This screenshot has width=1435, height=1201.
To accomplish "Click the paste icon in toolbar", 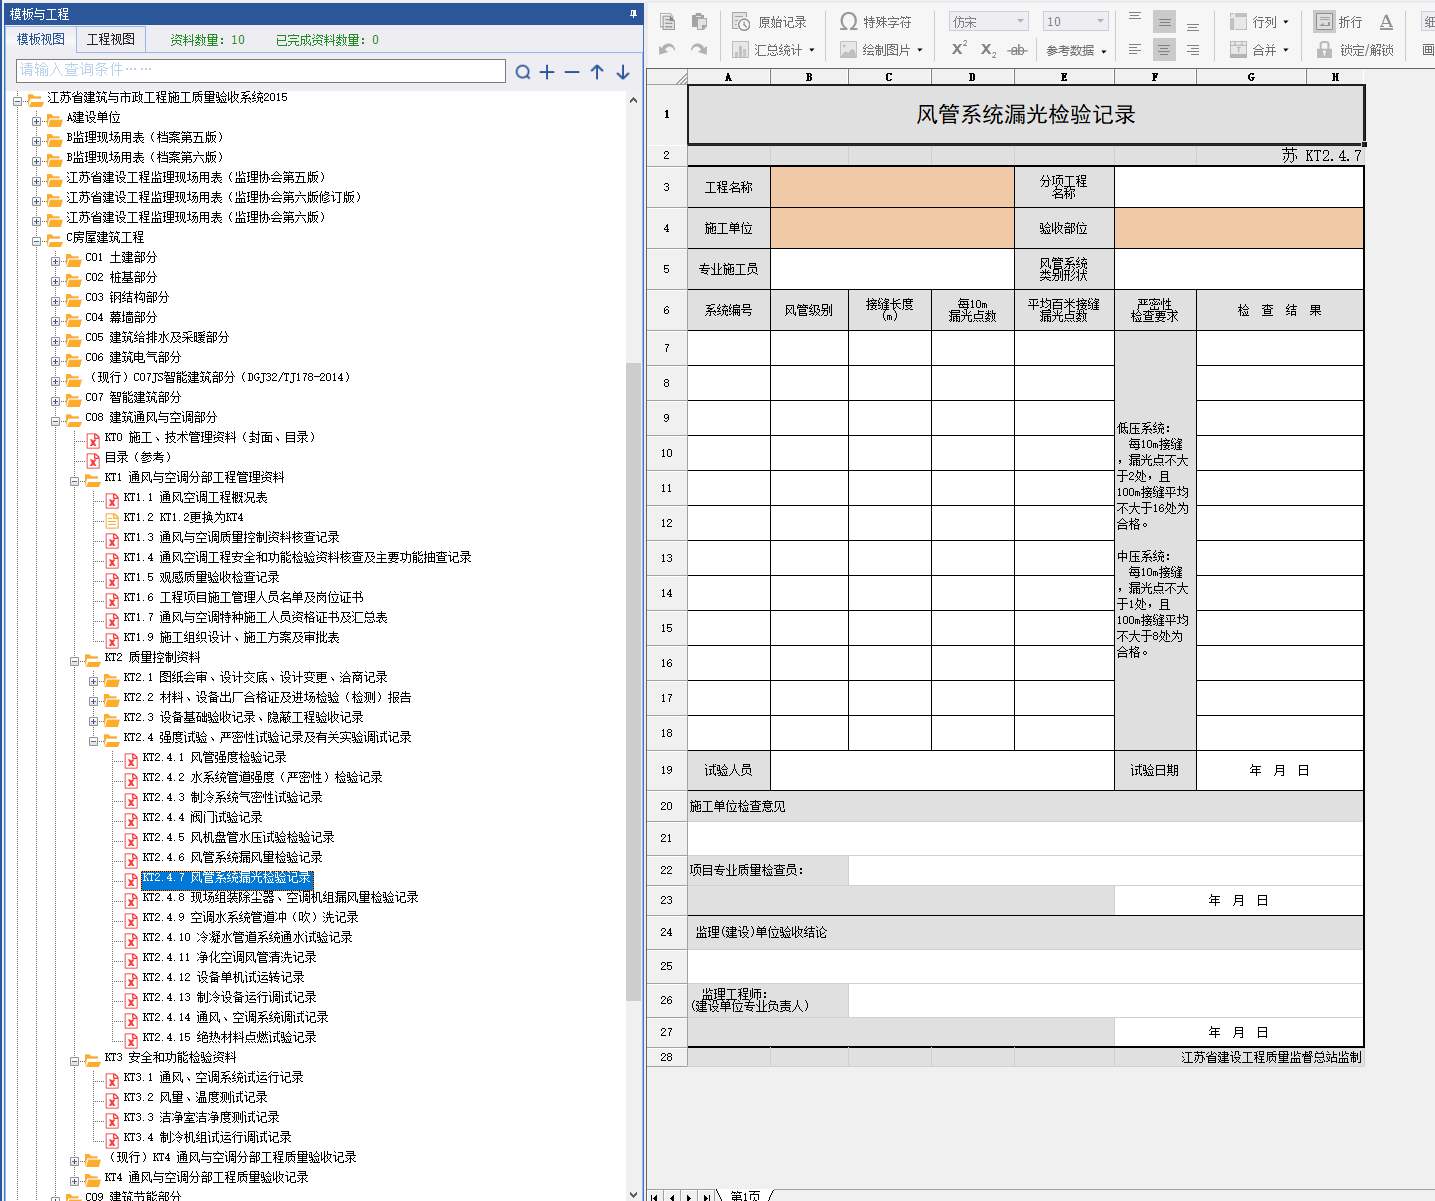I will (x=699, y=22).
